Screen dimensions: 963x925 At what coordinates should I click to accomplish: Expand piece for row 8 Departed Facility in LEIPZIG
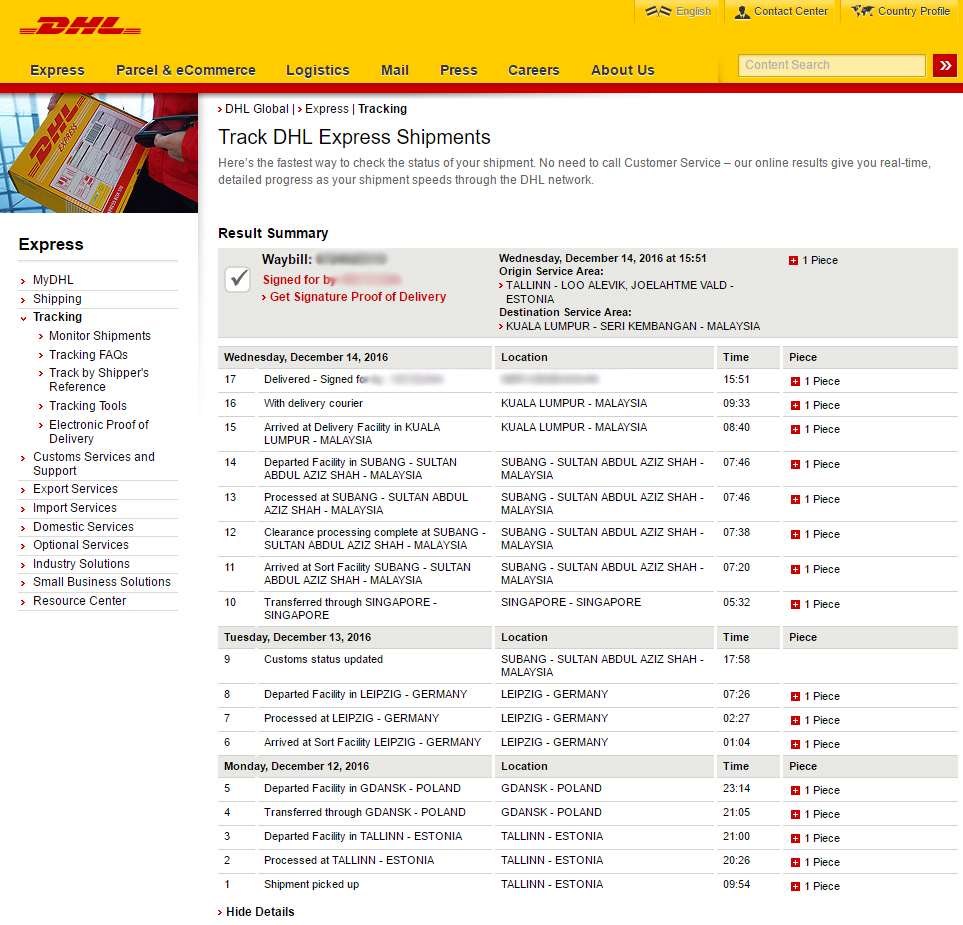coord(795,697)
